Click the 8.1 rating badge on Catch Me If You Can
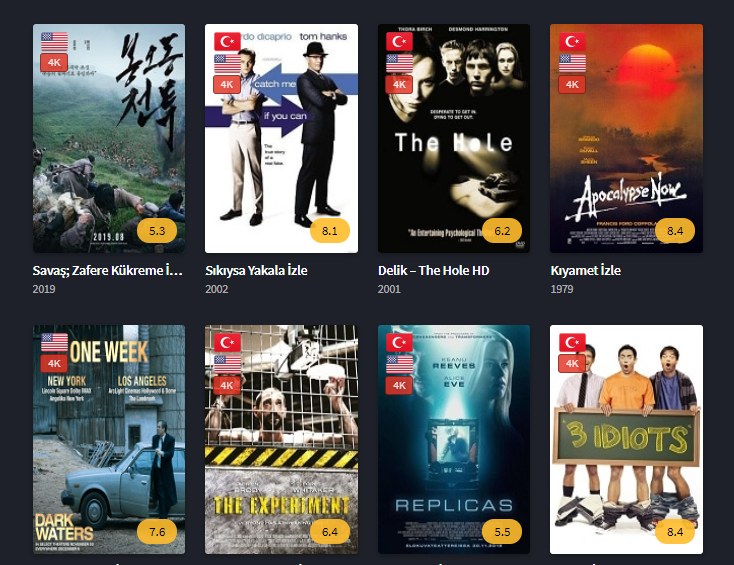This screenshot has width=734, height=565. point(330,231)
